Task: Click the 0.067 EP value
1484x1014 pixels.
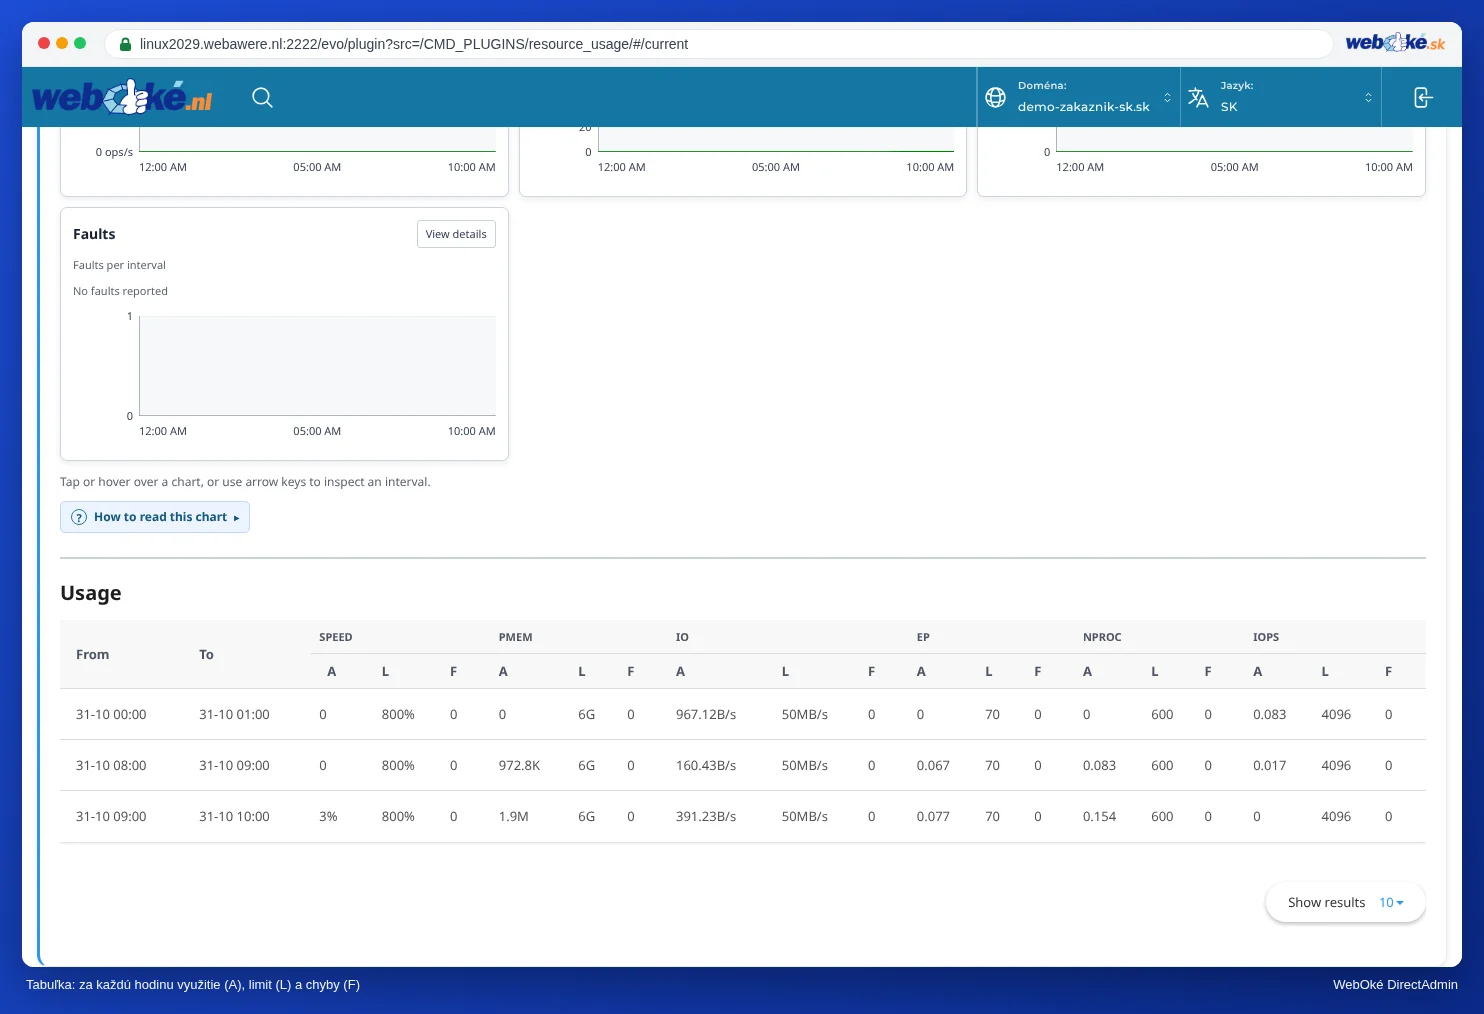Action: click(x=933, y=765)
